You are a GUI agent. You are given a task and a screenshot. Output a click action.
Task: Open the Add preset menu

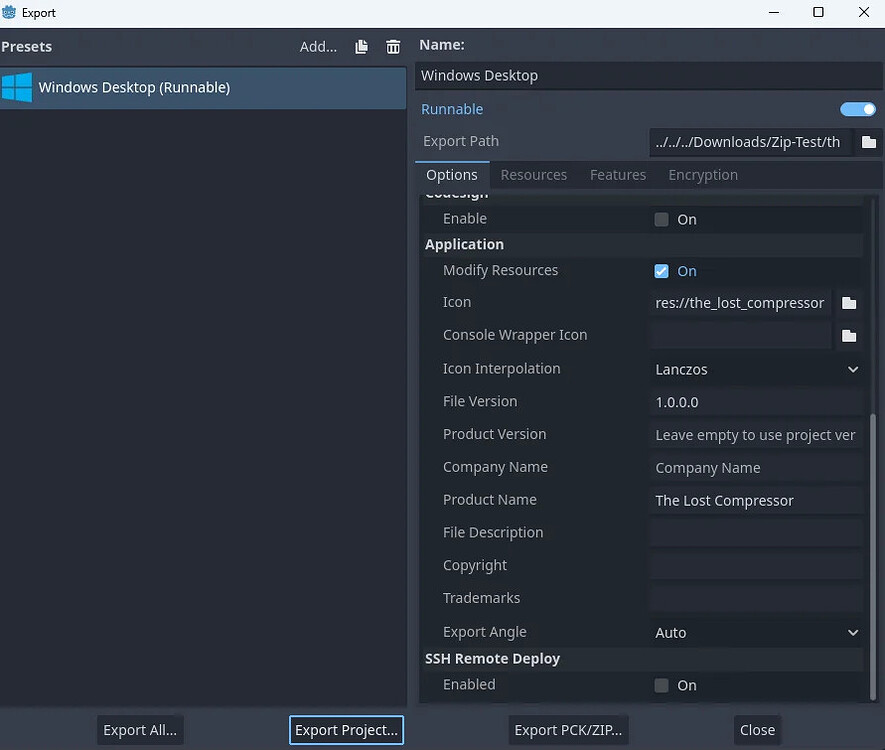[318, 46]
